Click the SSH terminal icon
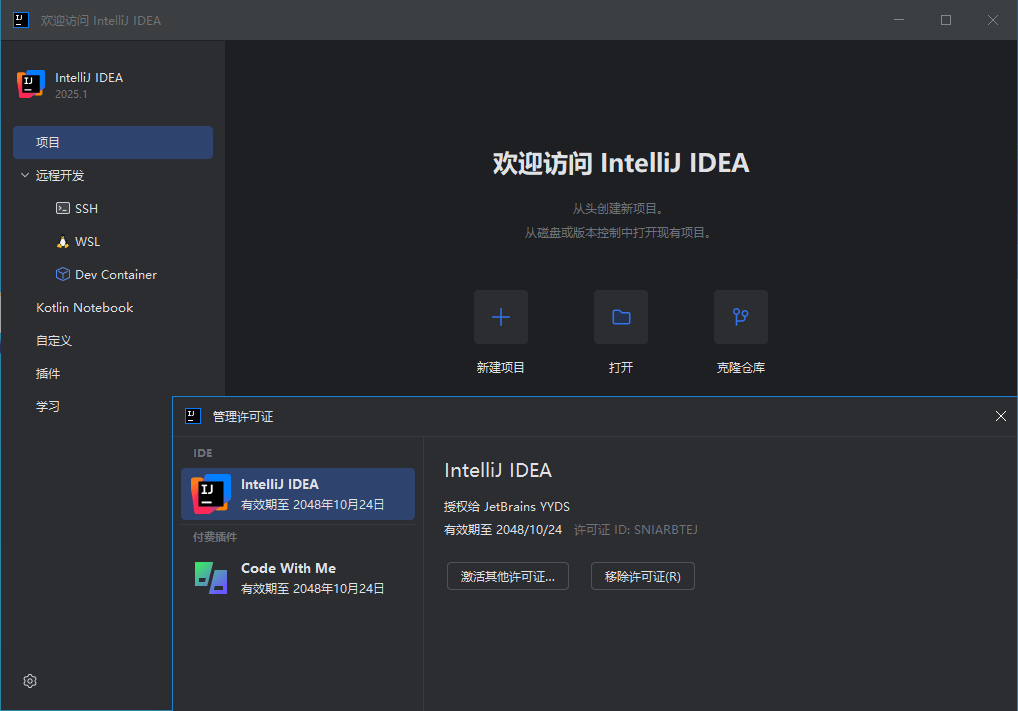This screenshot has height=711, width=1018. click(63, 208)
